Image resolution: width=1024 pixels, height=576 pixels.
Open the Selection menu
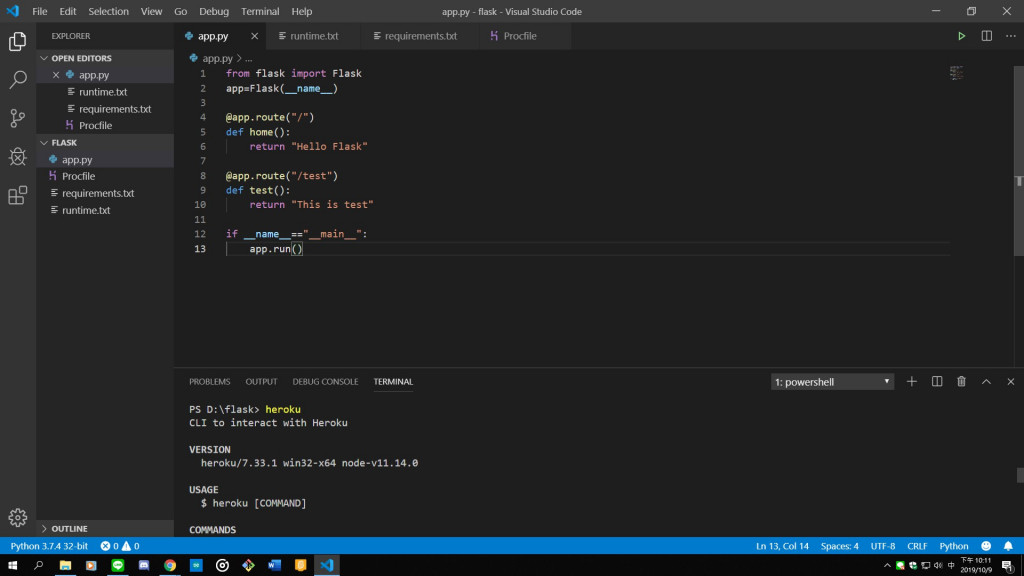[x=108, y=11]
